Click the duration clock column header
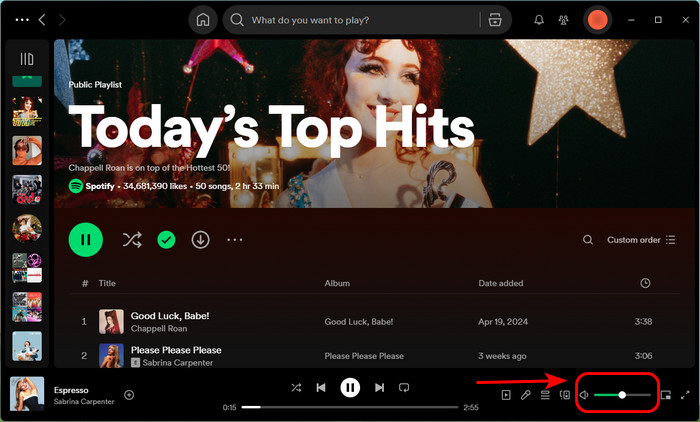Screen dimensions: 700x422 click(645, 283)
